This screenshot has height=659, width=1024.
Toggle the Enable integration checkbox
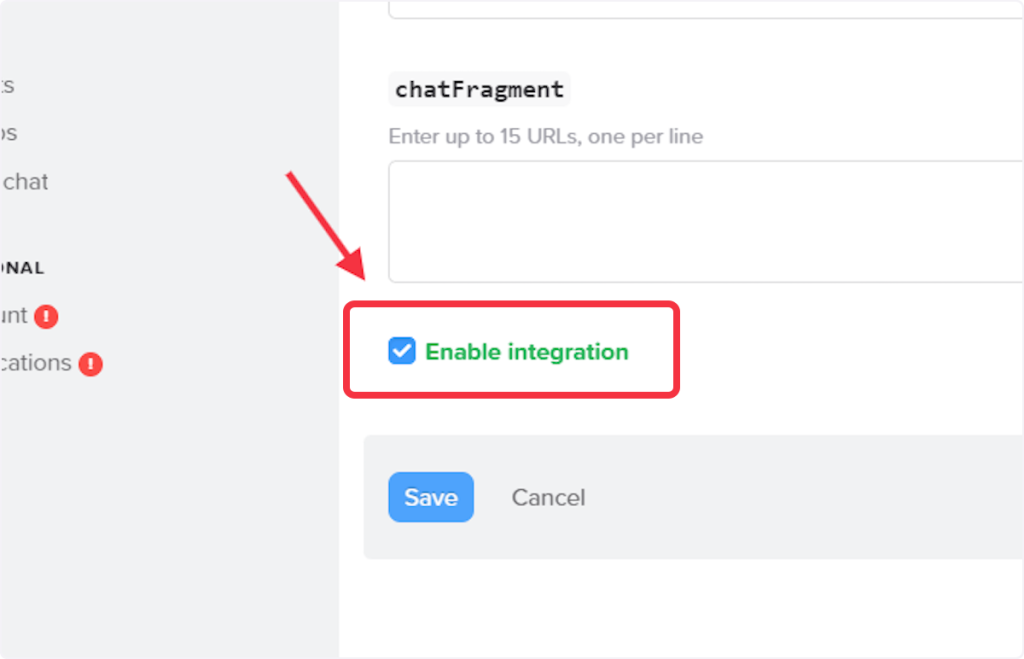[402, 352]
